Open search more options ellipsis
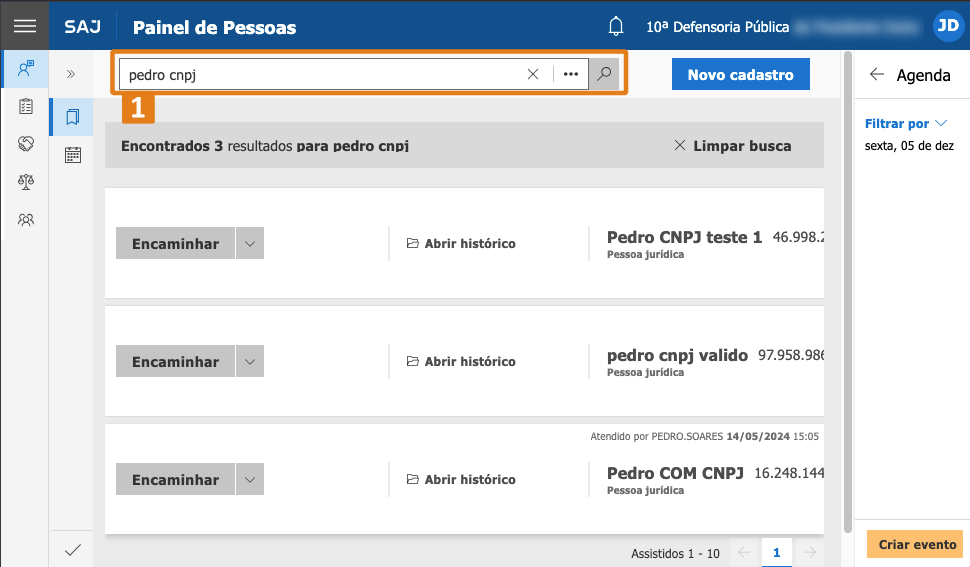Image resolution: width=970 pixels, height=567 pixels. (x=571, y=74)
